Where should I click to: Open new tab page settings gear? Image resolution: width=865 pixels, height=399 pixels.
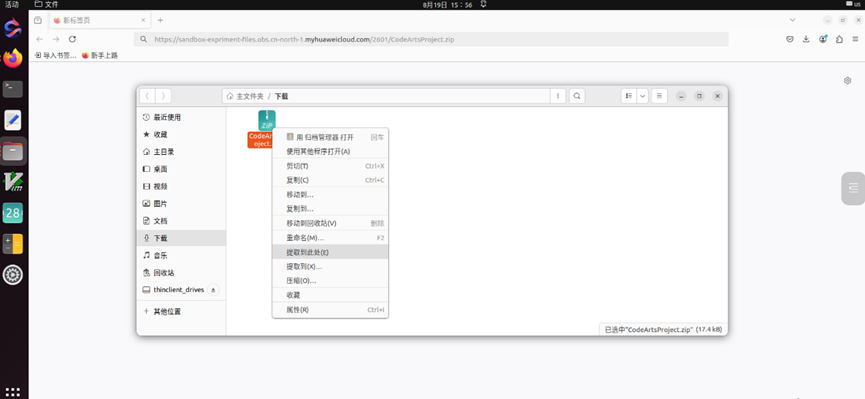point(848,81)
